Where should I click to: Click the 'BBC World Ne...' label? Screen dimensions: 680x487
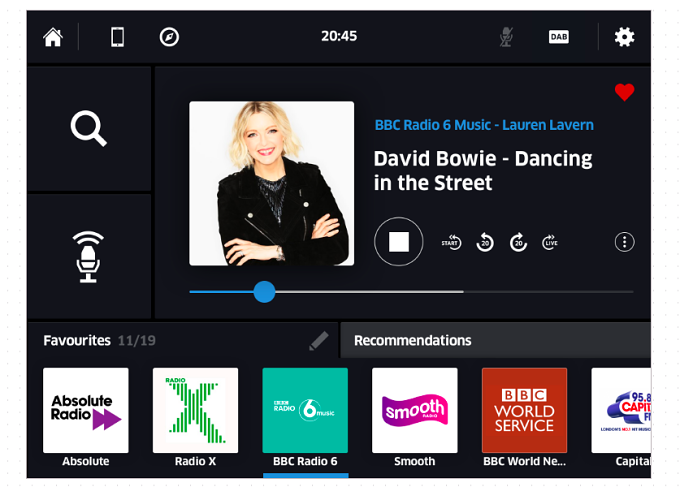524,461
